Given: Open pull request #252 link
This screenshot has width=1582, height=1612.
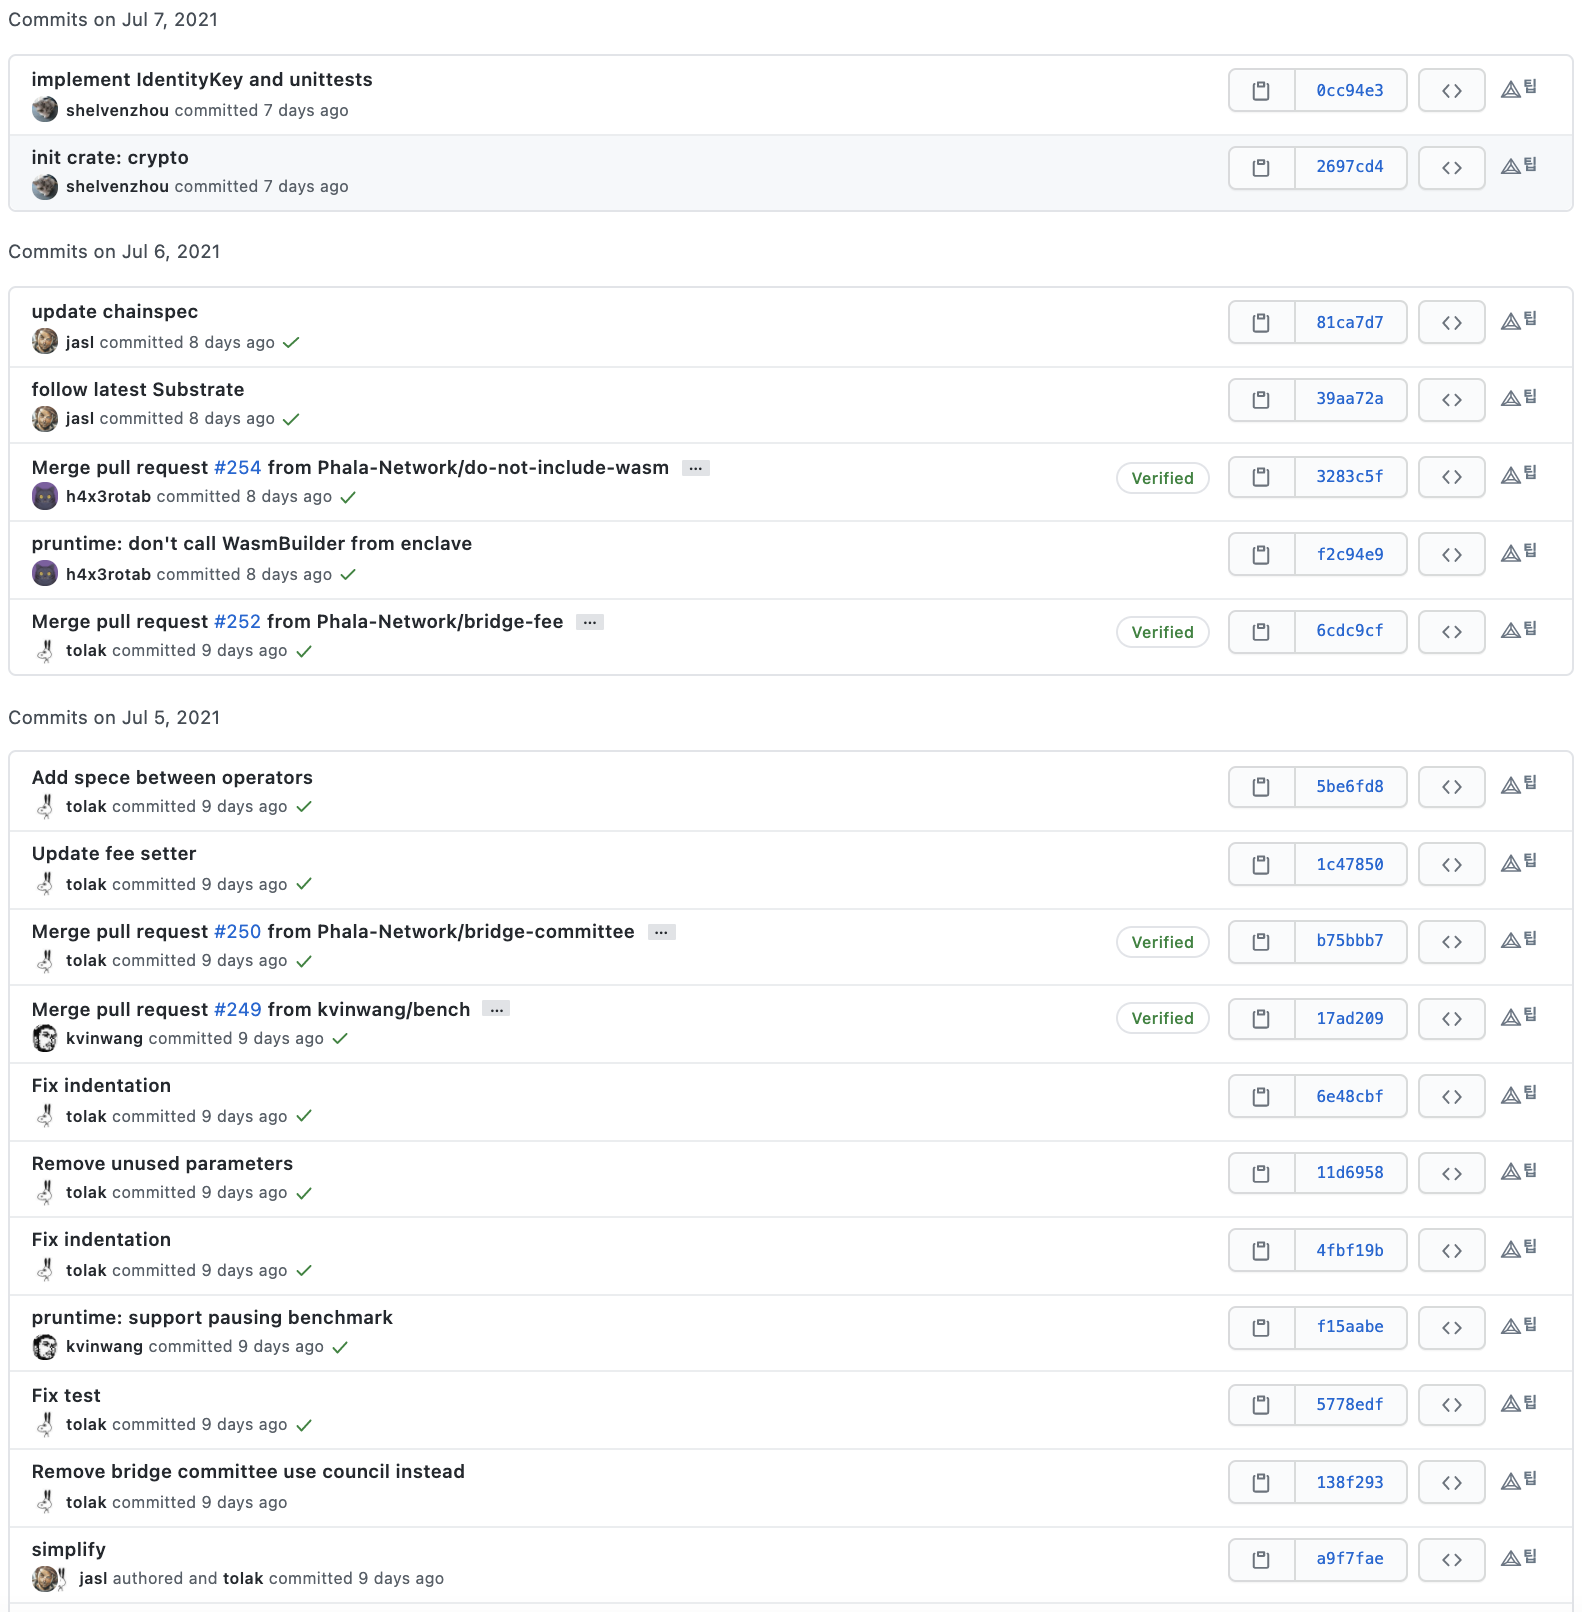Looking at the screenshot, I should [238, 622].
